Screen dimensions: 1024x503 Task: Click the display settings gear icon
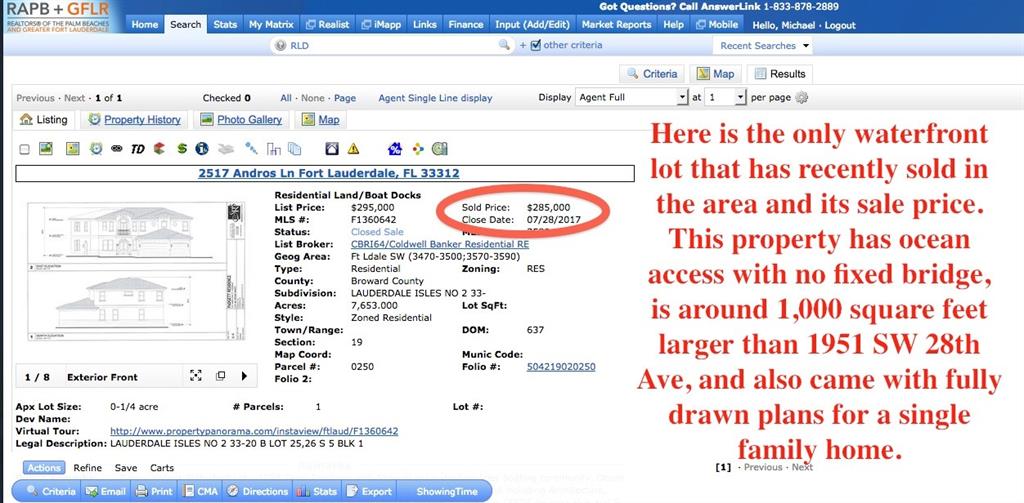tap(801, 98)
